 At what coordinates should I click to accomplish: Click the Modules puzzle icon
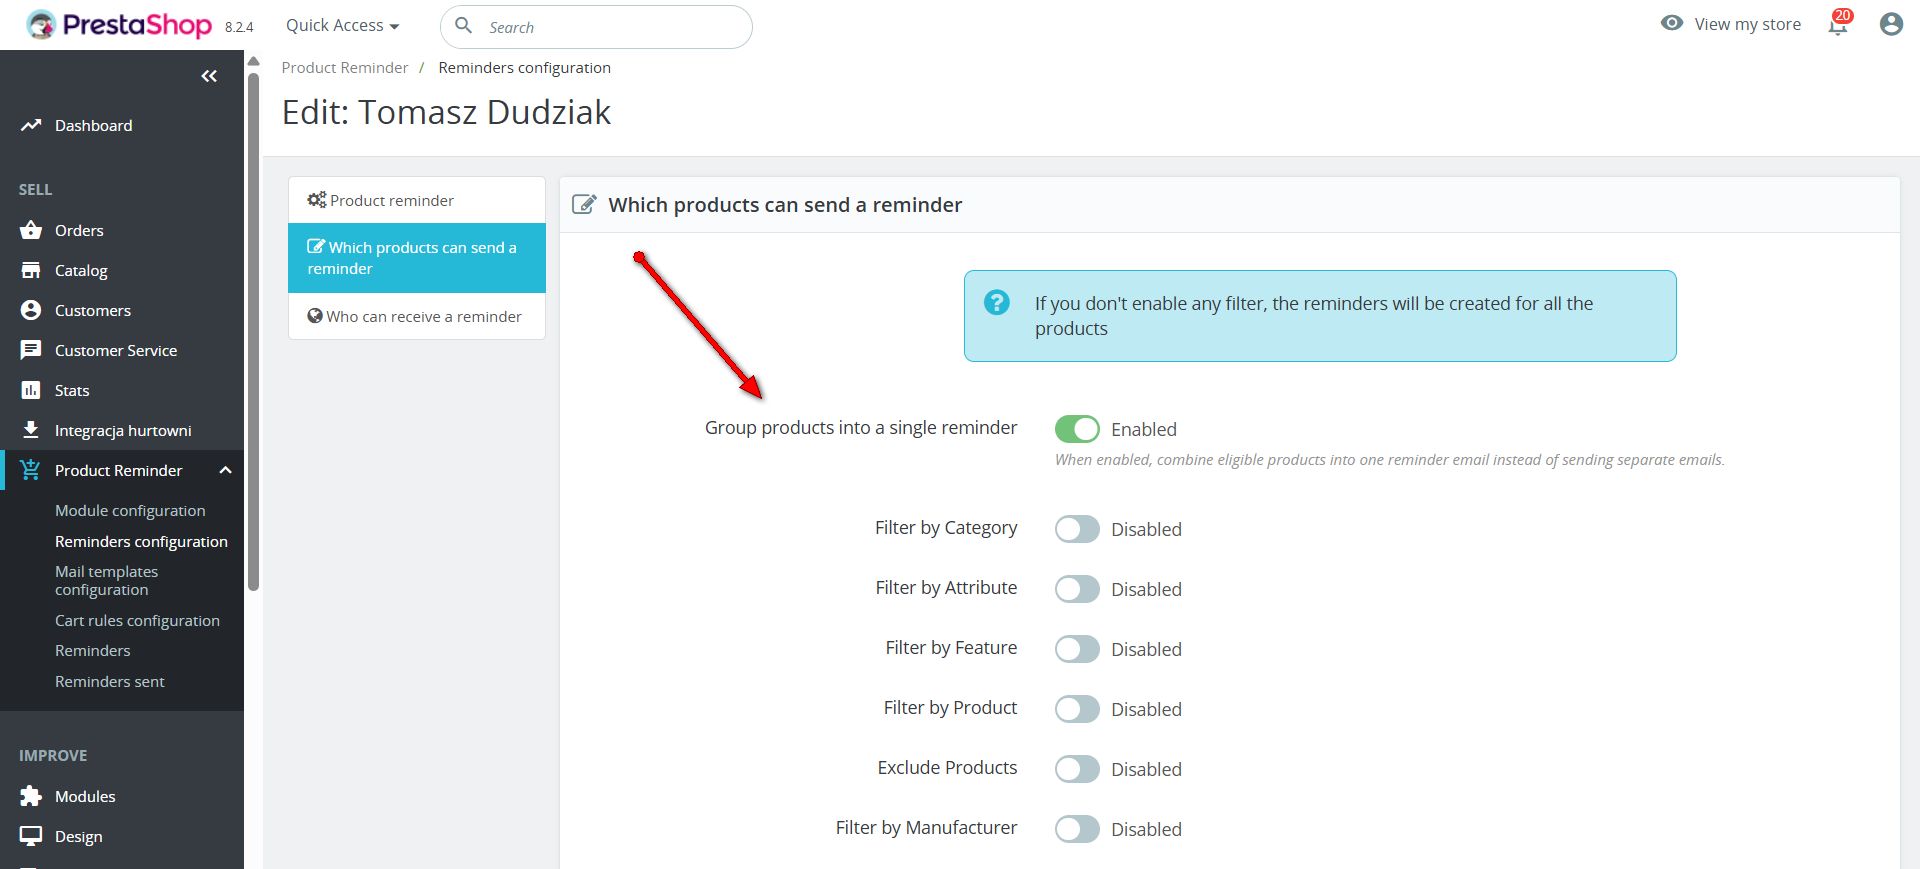[x=31, y=796]
